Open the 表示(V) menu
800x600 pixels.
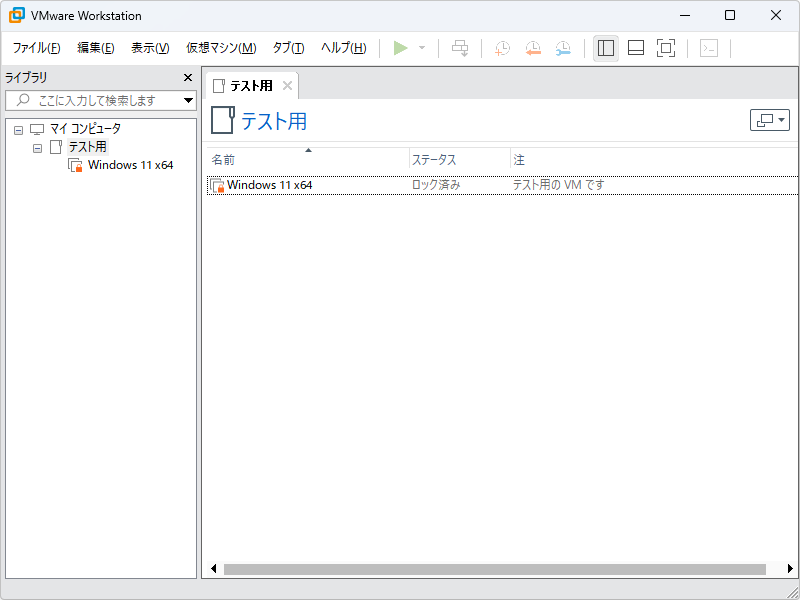tap(150, 48)
